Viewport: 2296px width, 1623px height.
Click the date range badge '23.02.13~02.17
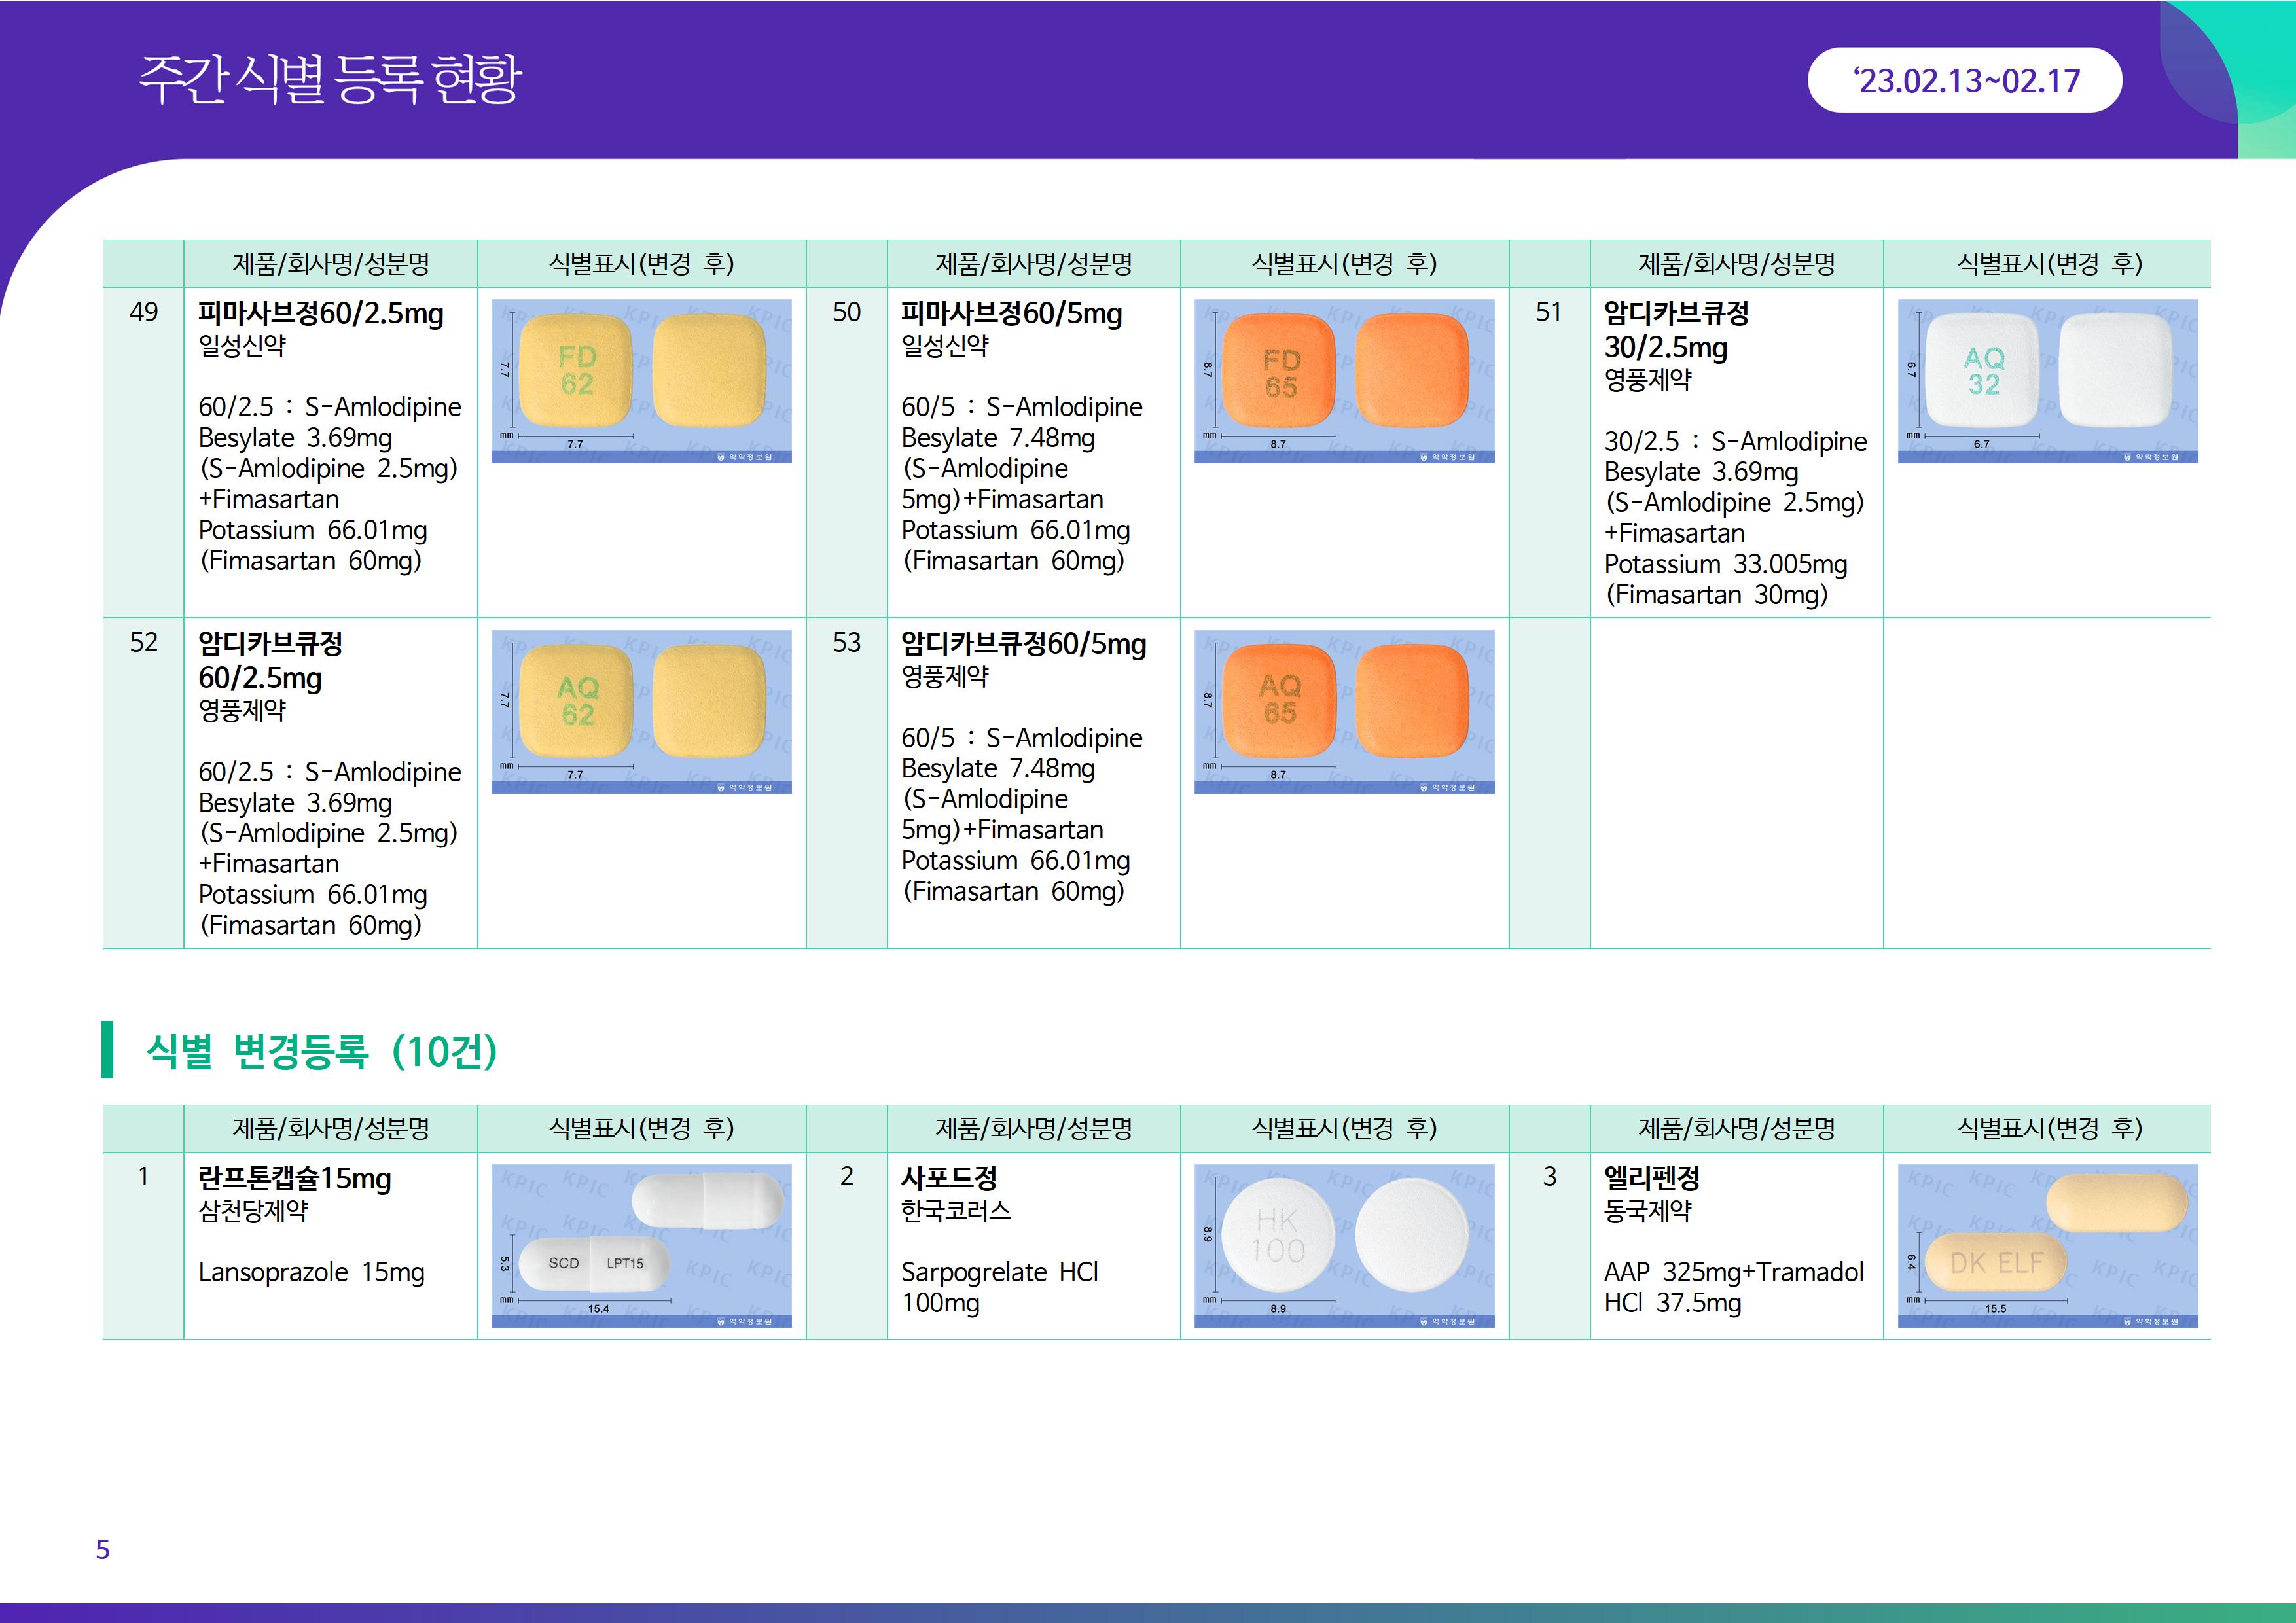coord(1964,80)
